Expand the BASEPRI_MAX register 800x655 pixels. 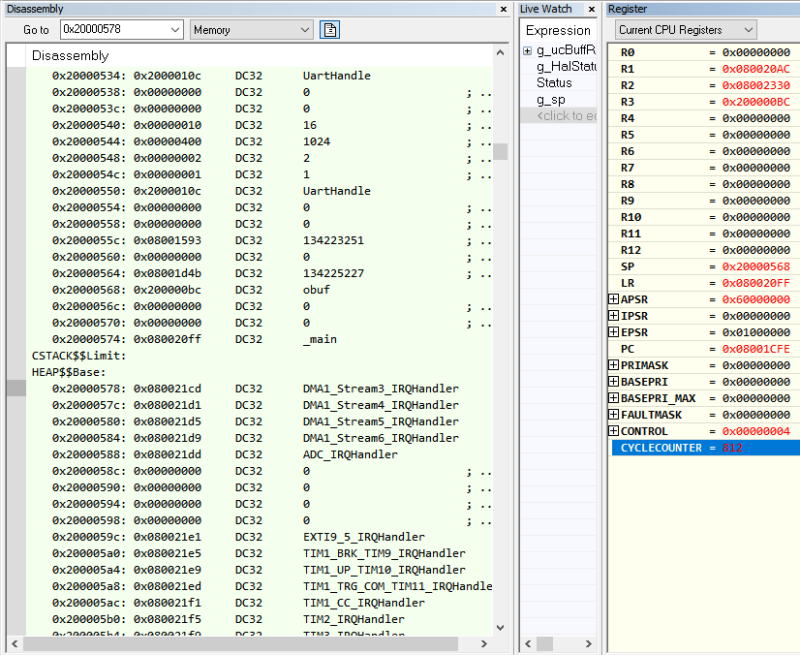[612, 398]
